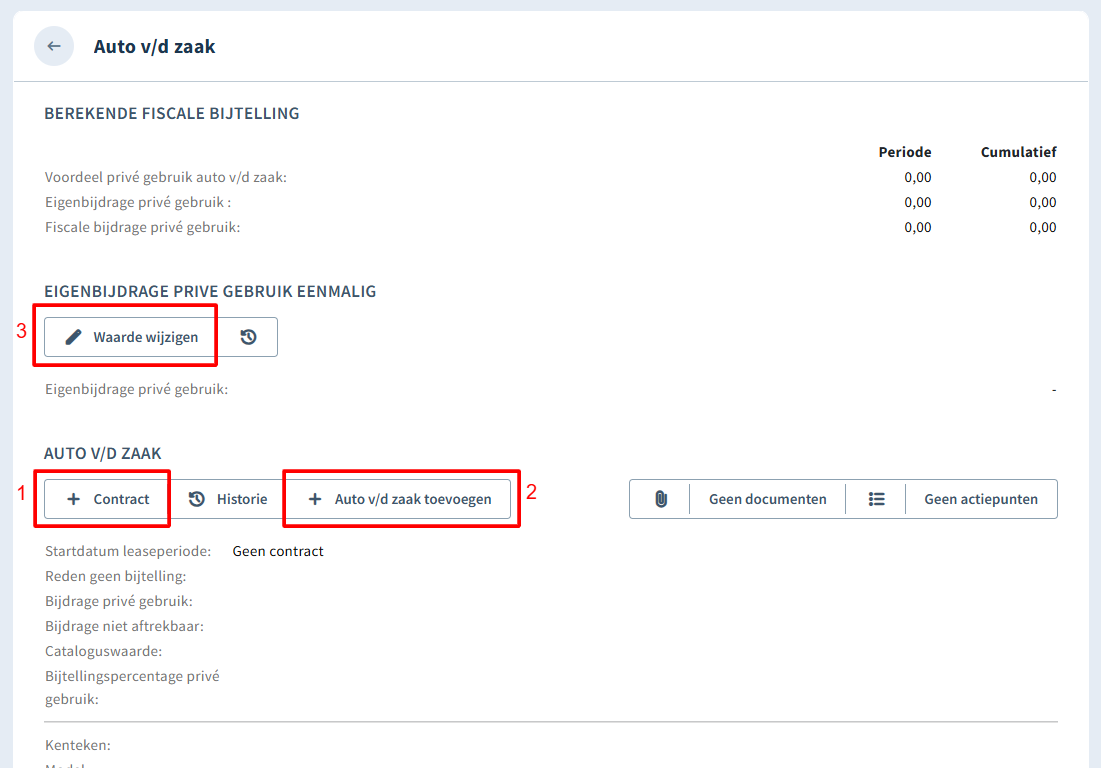Click the clock icon on the Historie button
Viewport: 1101px width, 768px height.
pyautogui.click(x=197, y=499)
